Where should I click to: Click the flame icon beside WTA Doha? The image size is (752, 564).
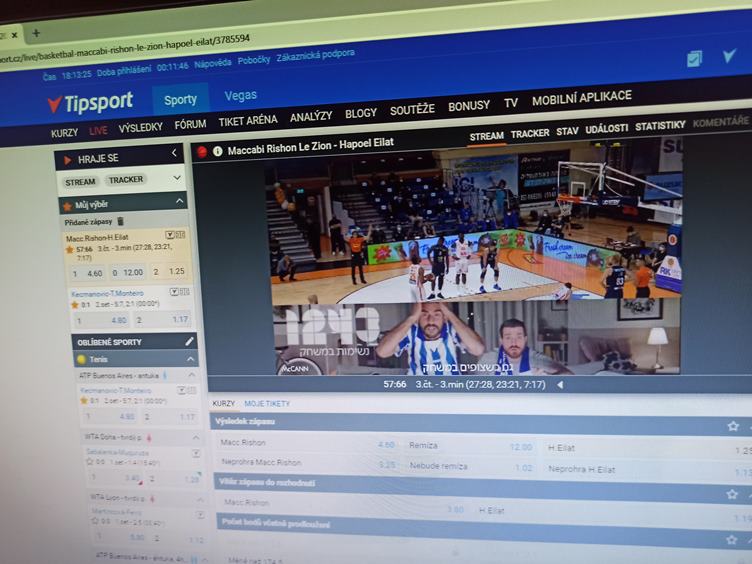(x=149, y=437)
